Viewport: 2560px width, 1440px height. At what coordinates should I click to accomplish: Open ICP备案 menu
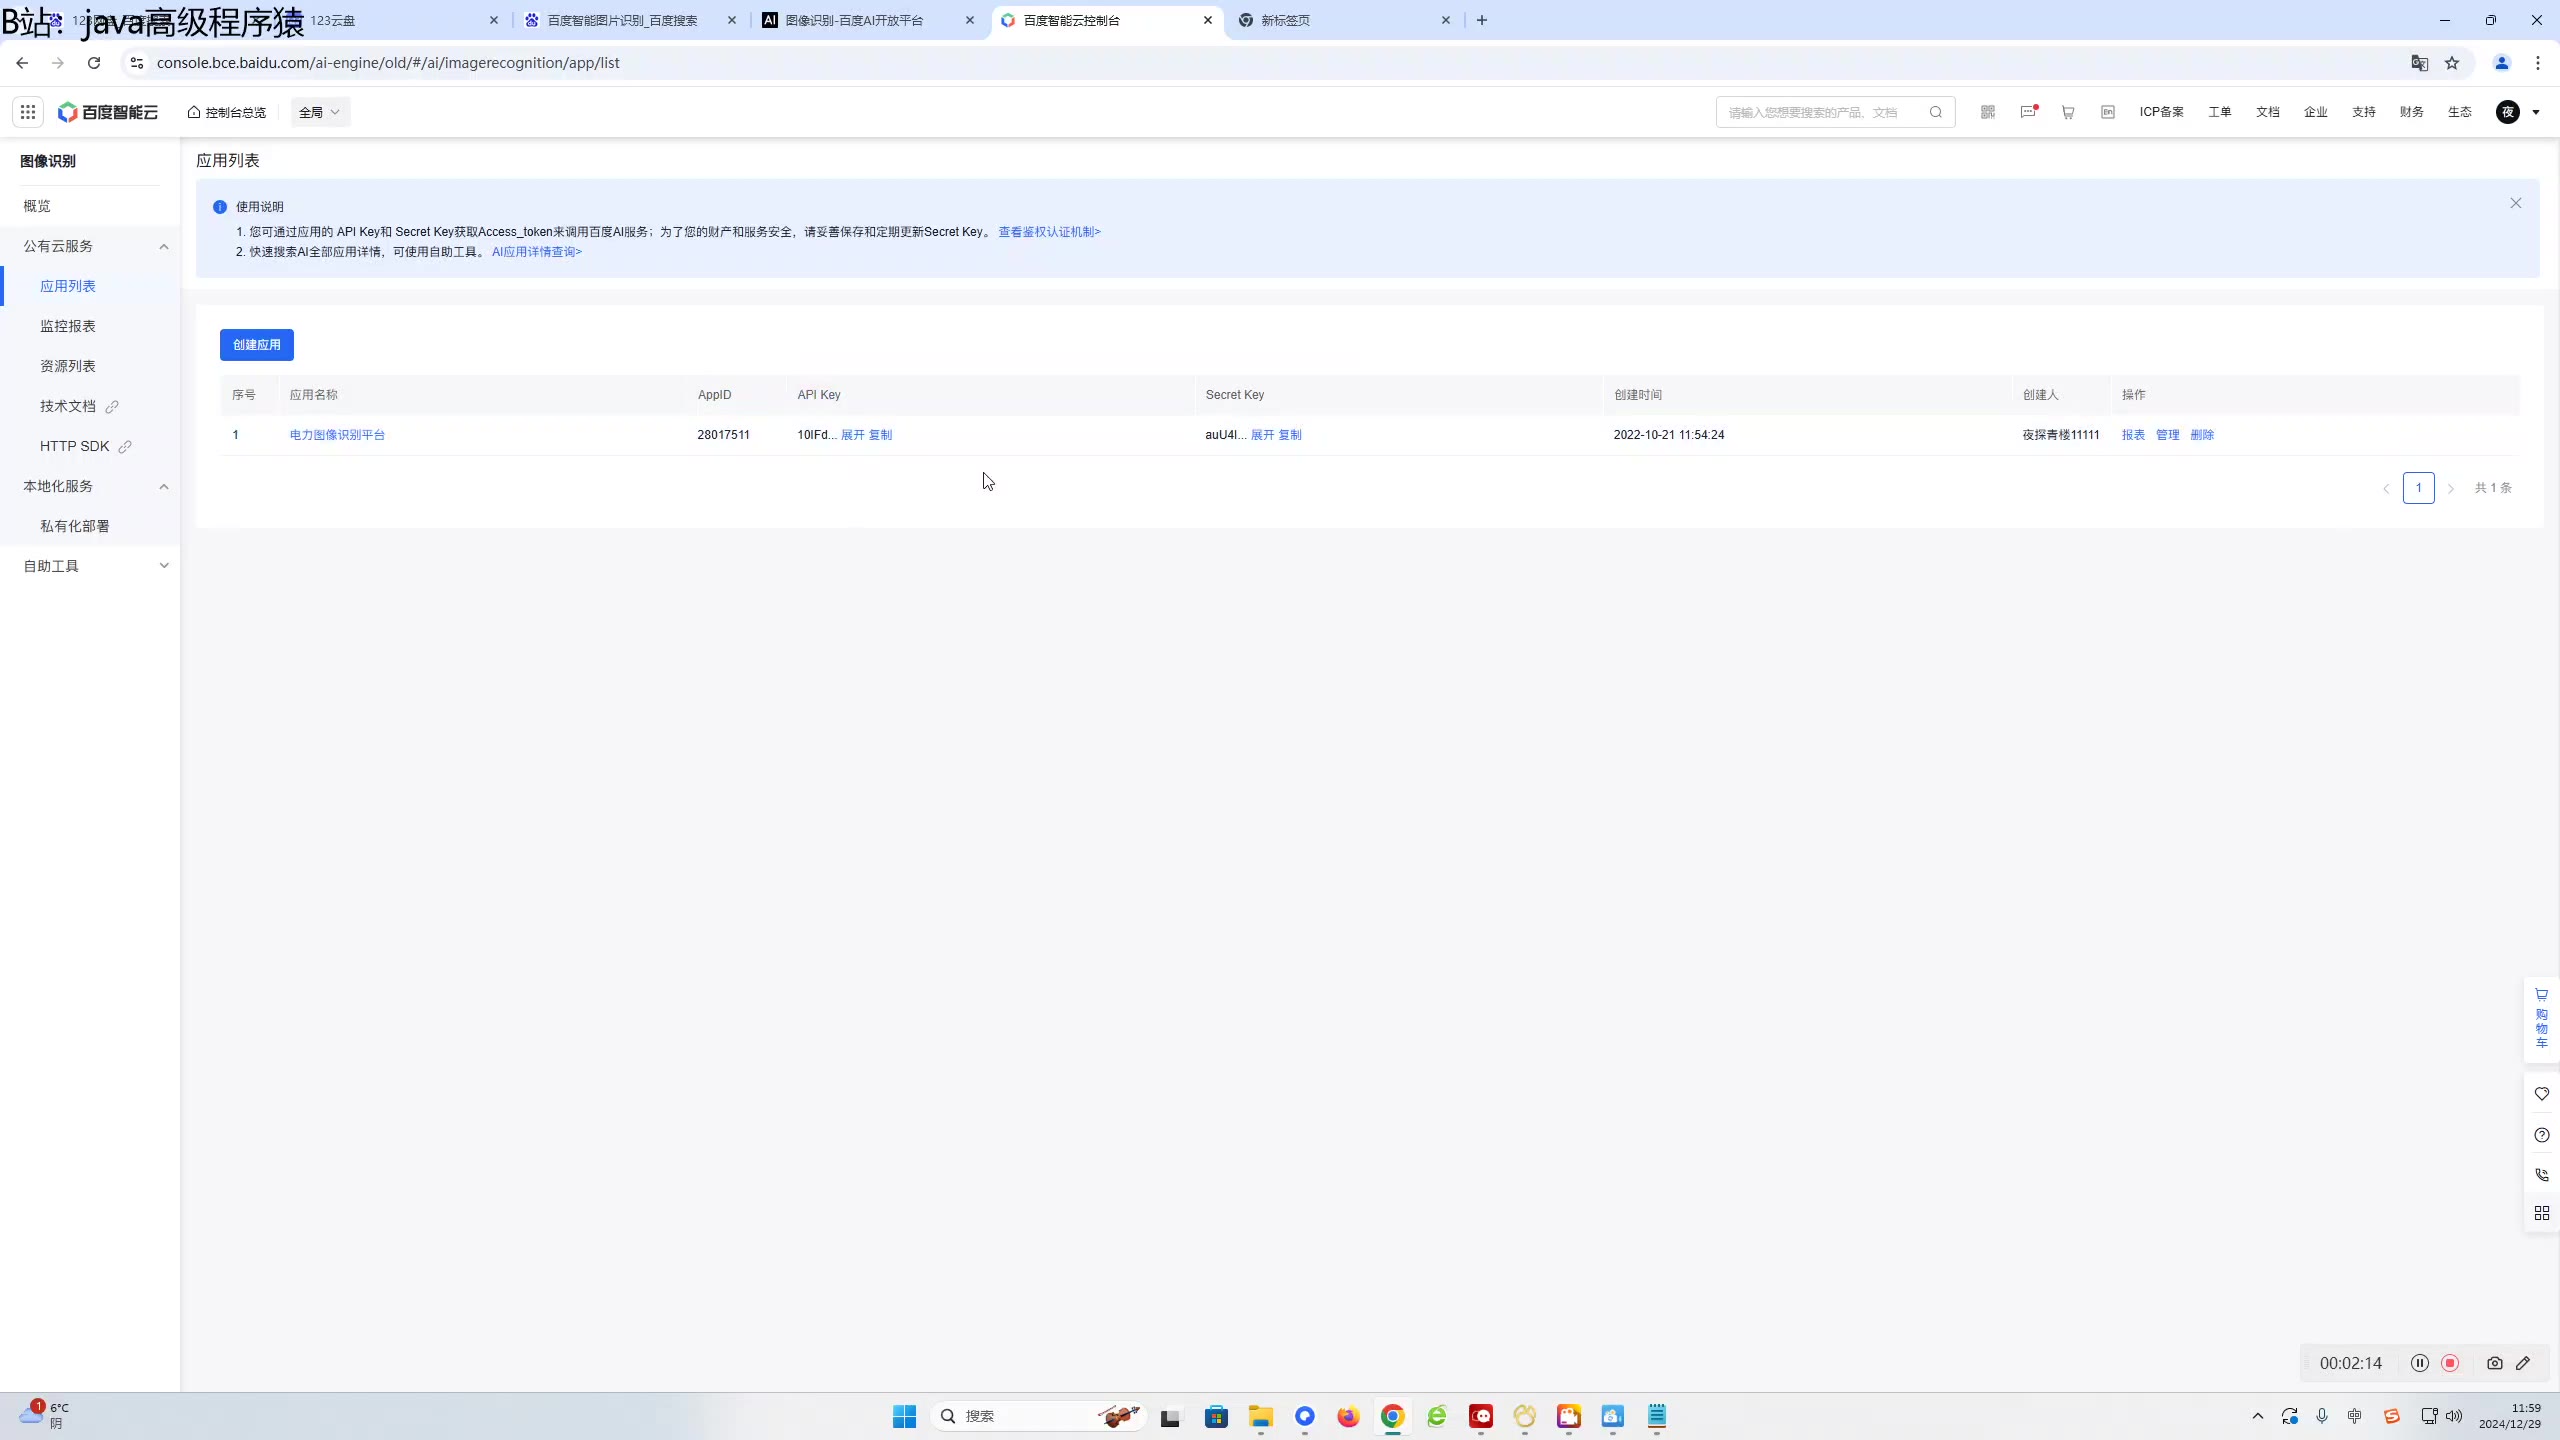[2162, 112]
